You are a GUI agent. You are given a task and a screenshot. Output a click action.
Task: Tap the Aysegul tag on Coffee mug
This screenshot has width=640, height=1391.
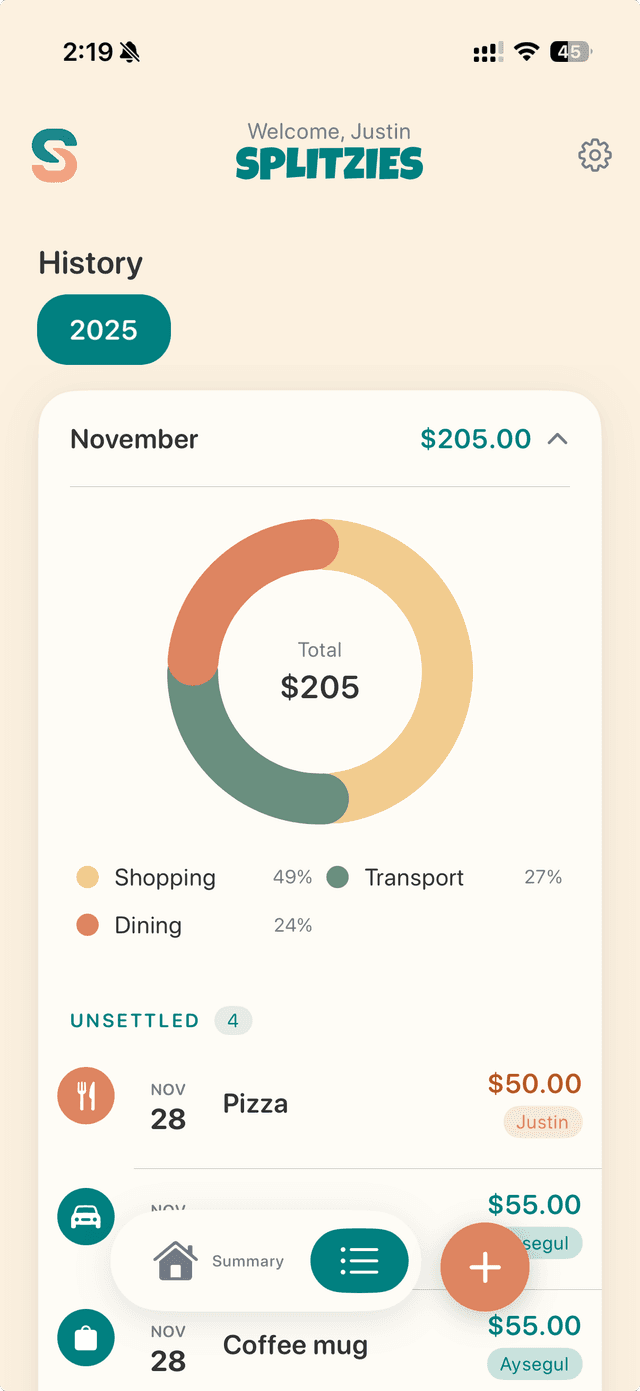coord(534,1363)
